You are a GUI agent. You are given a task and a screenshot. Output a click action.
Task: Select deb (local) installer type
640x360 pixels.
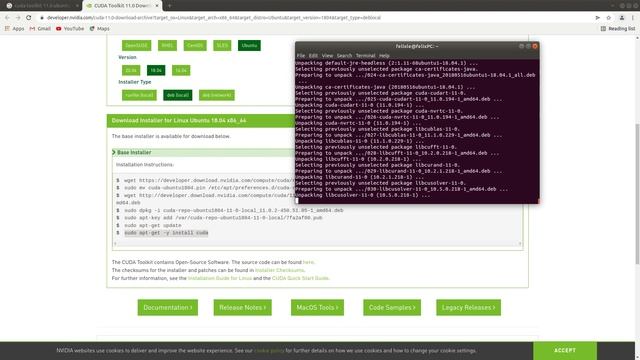pos(178,95)
